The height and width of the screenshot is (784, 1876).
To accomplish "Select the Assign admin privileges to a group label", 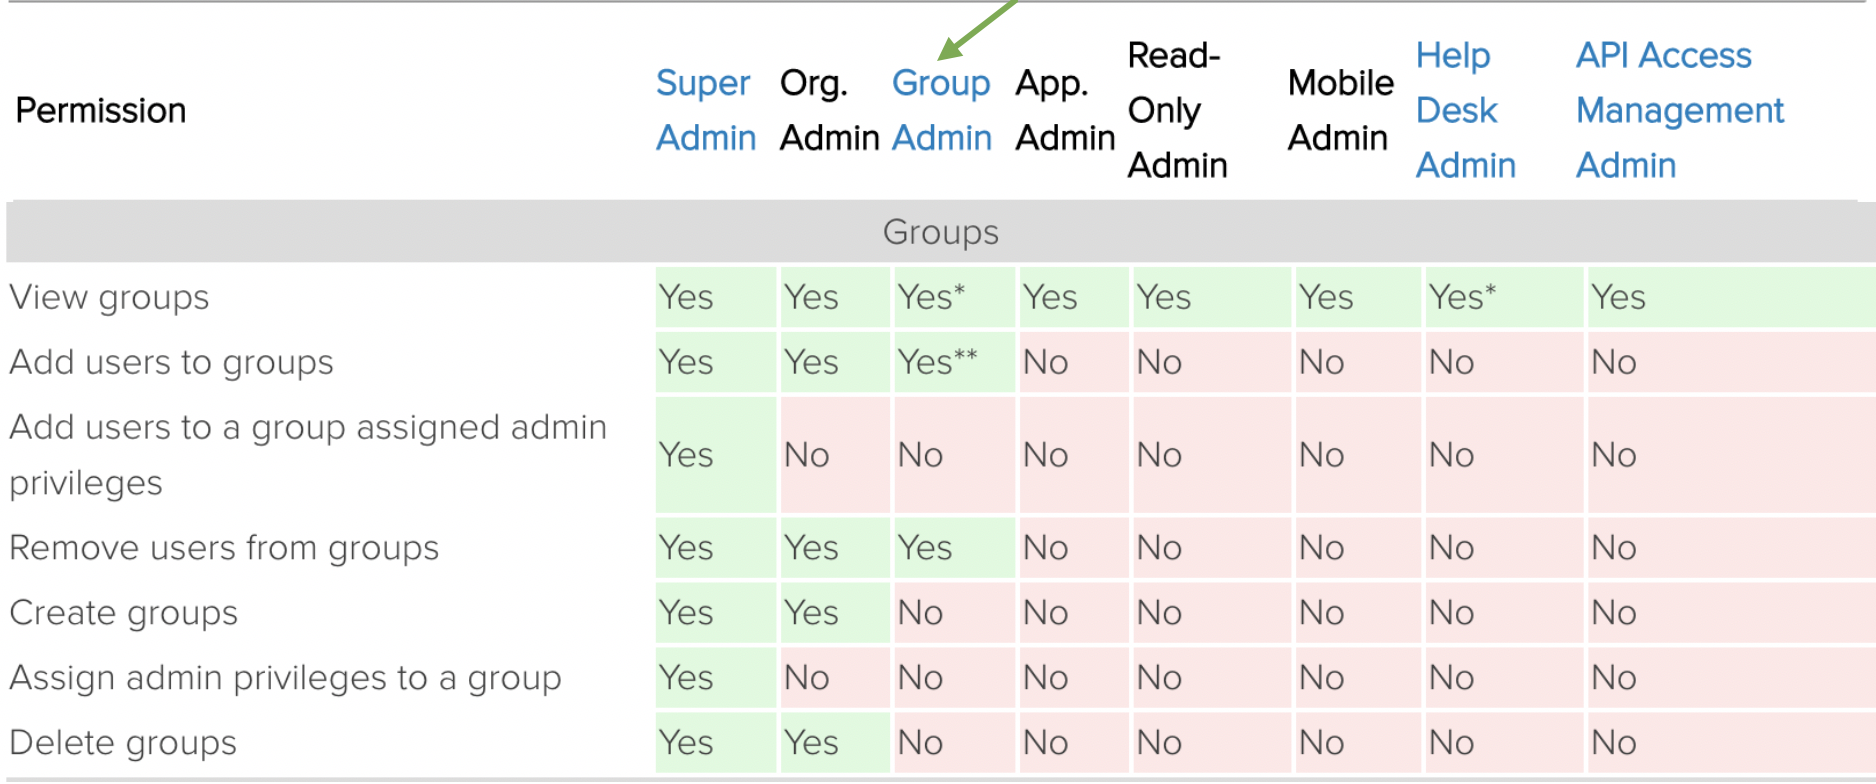I will 285,678.
